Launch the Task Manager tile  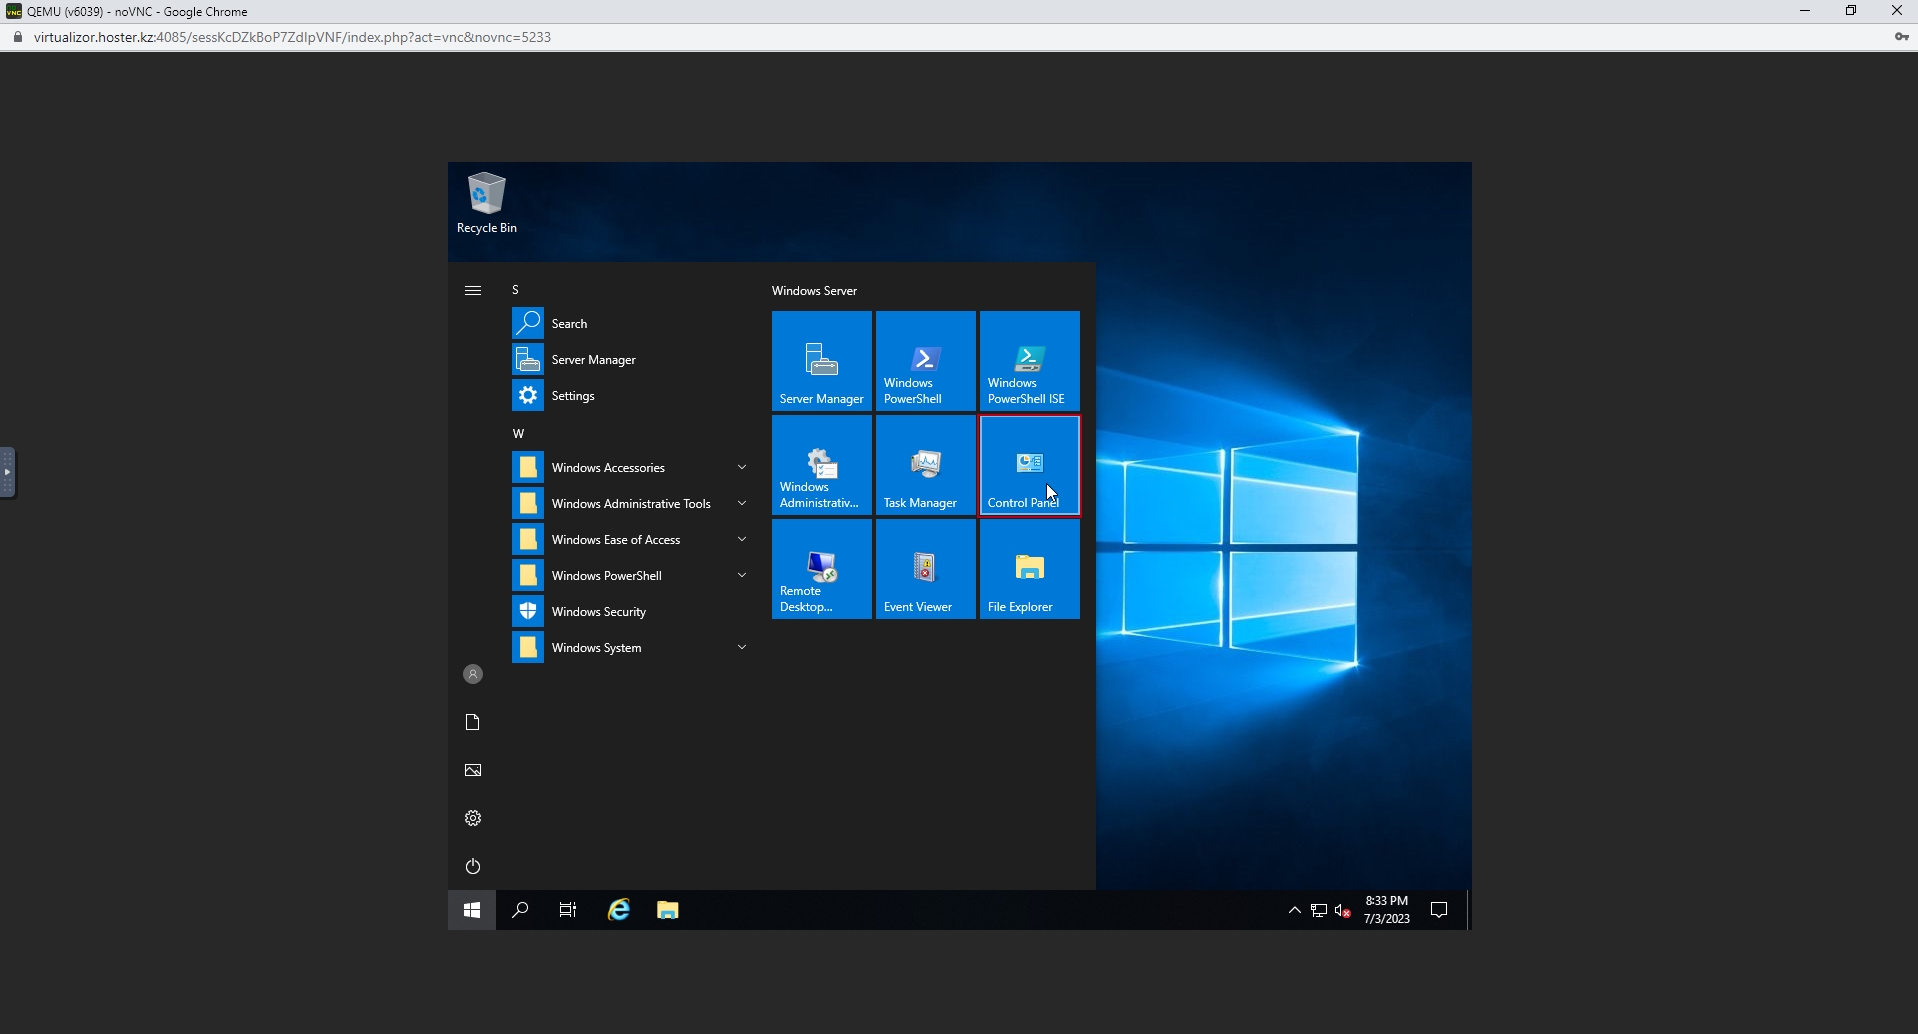(926, 465)
